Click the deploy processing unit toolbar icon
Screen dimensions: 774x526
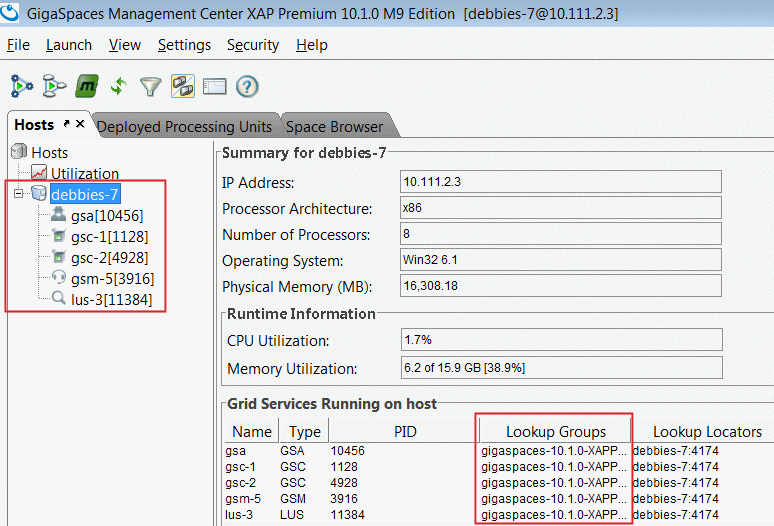click(x=54, y=86)
